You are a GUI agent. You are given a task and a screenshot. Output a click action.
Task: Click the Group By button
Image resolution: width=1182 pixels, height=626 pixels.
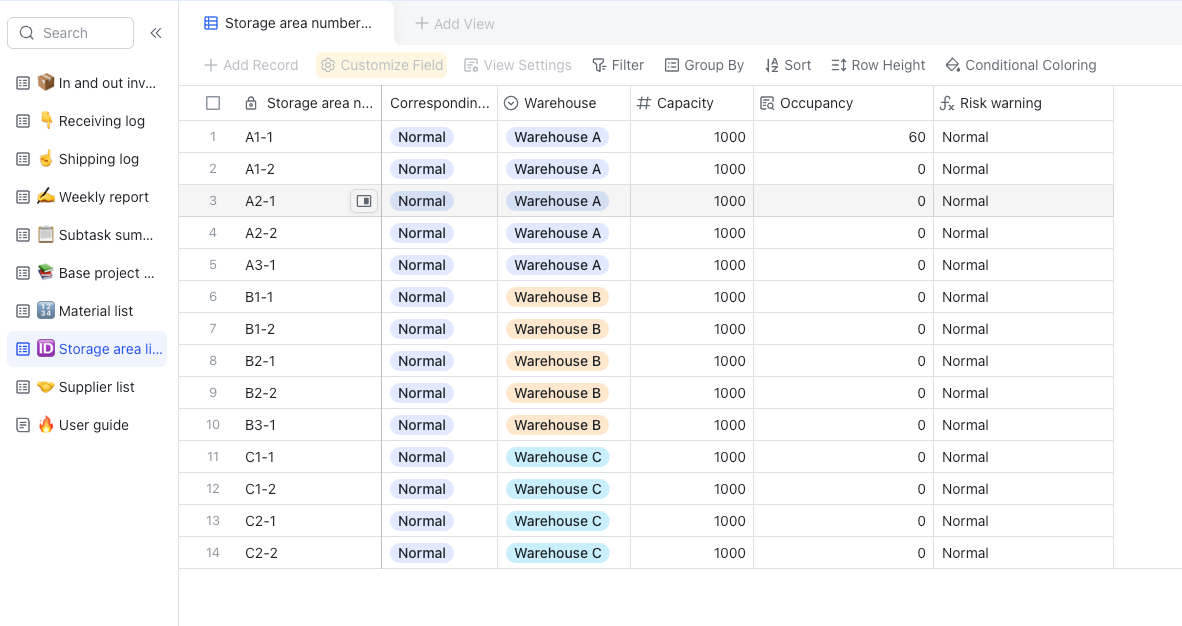point(704,65)
